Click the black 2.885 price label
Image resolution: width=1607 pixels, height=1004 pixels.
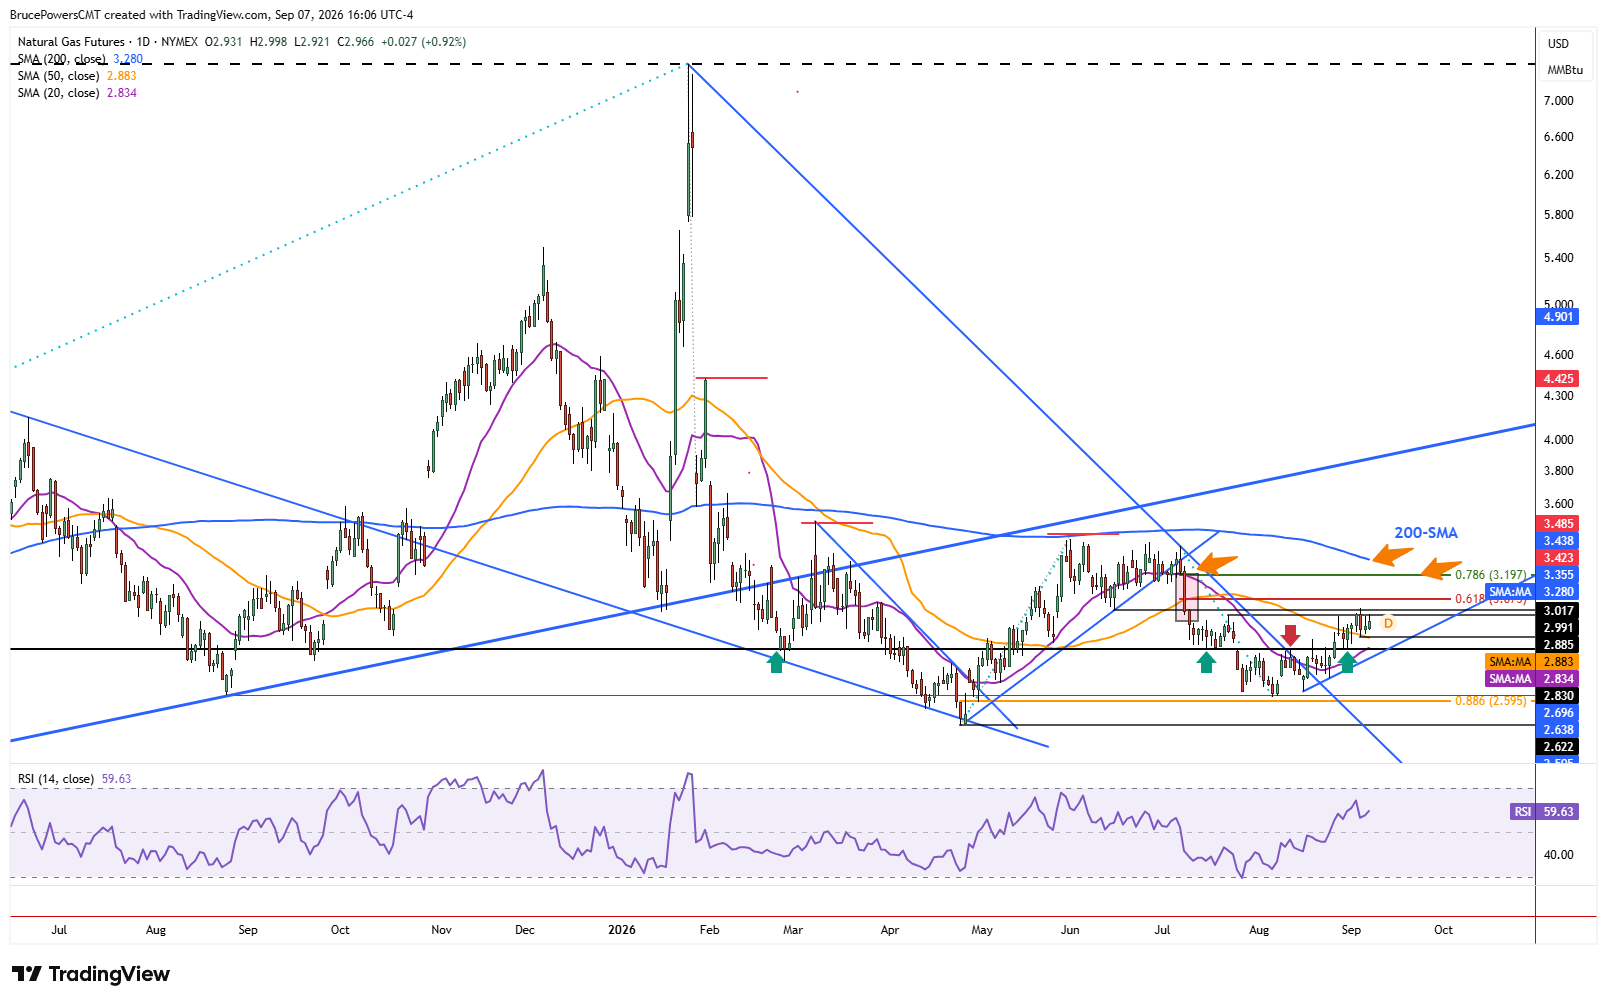pyautogui.click(x=1558, y=645)
